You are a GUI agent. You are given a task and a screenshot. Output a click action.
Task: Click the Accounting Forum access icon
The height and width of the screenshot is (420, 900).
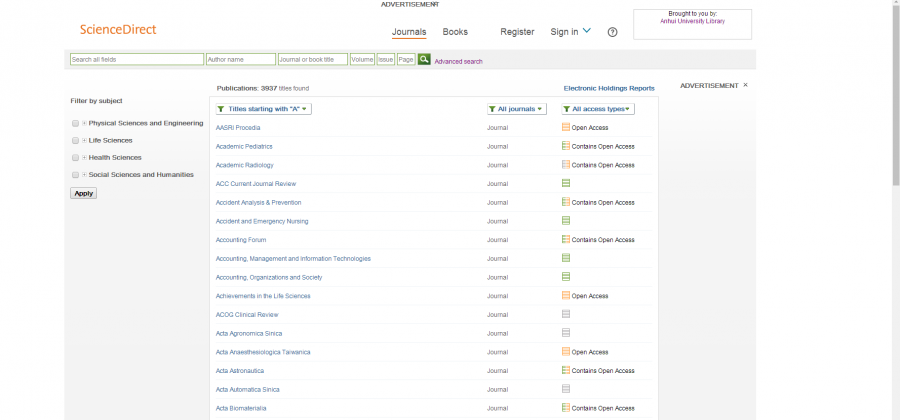[x=566, y=240]
